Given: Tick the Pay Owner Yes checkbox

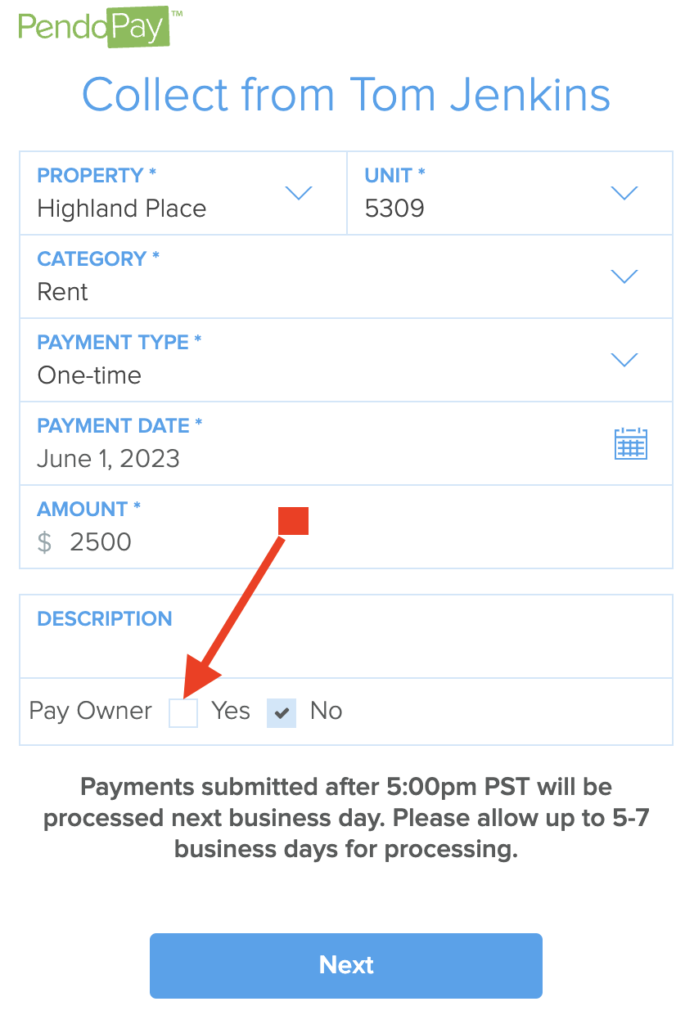Looking at the screenshot, I should pos(183,712).
